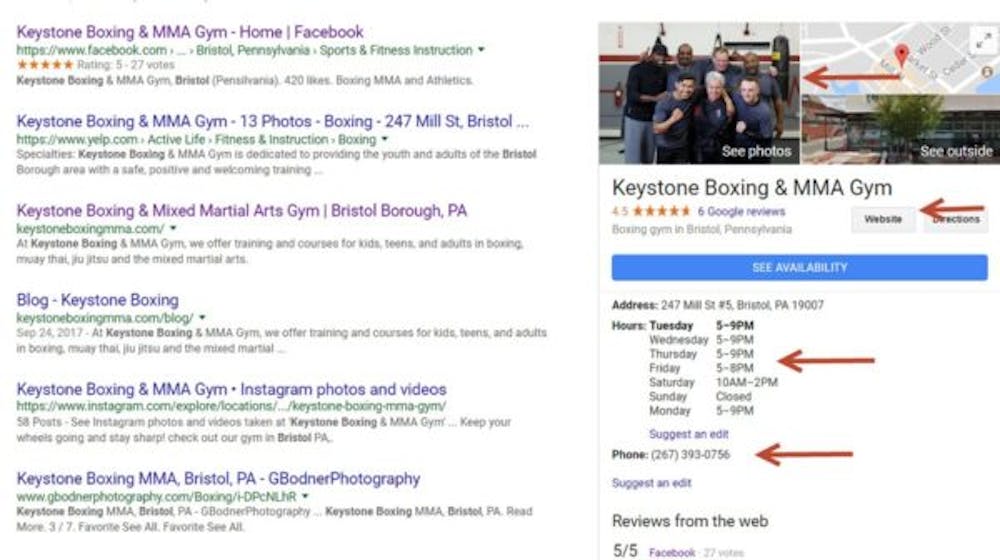Click the SEE AVAILABILITY button
The image size is (1000, 560).
coord(800,268)
